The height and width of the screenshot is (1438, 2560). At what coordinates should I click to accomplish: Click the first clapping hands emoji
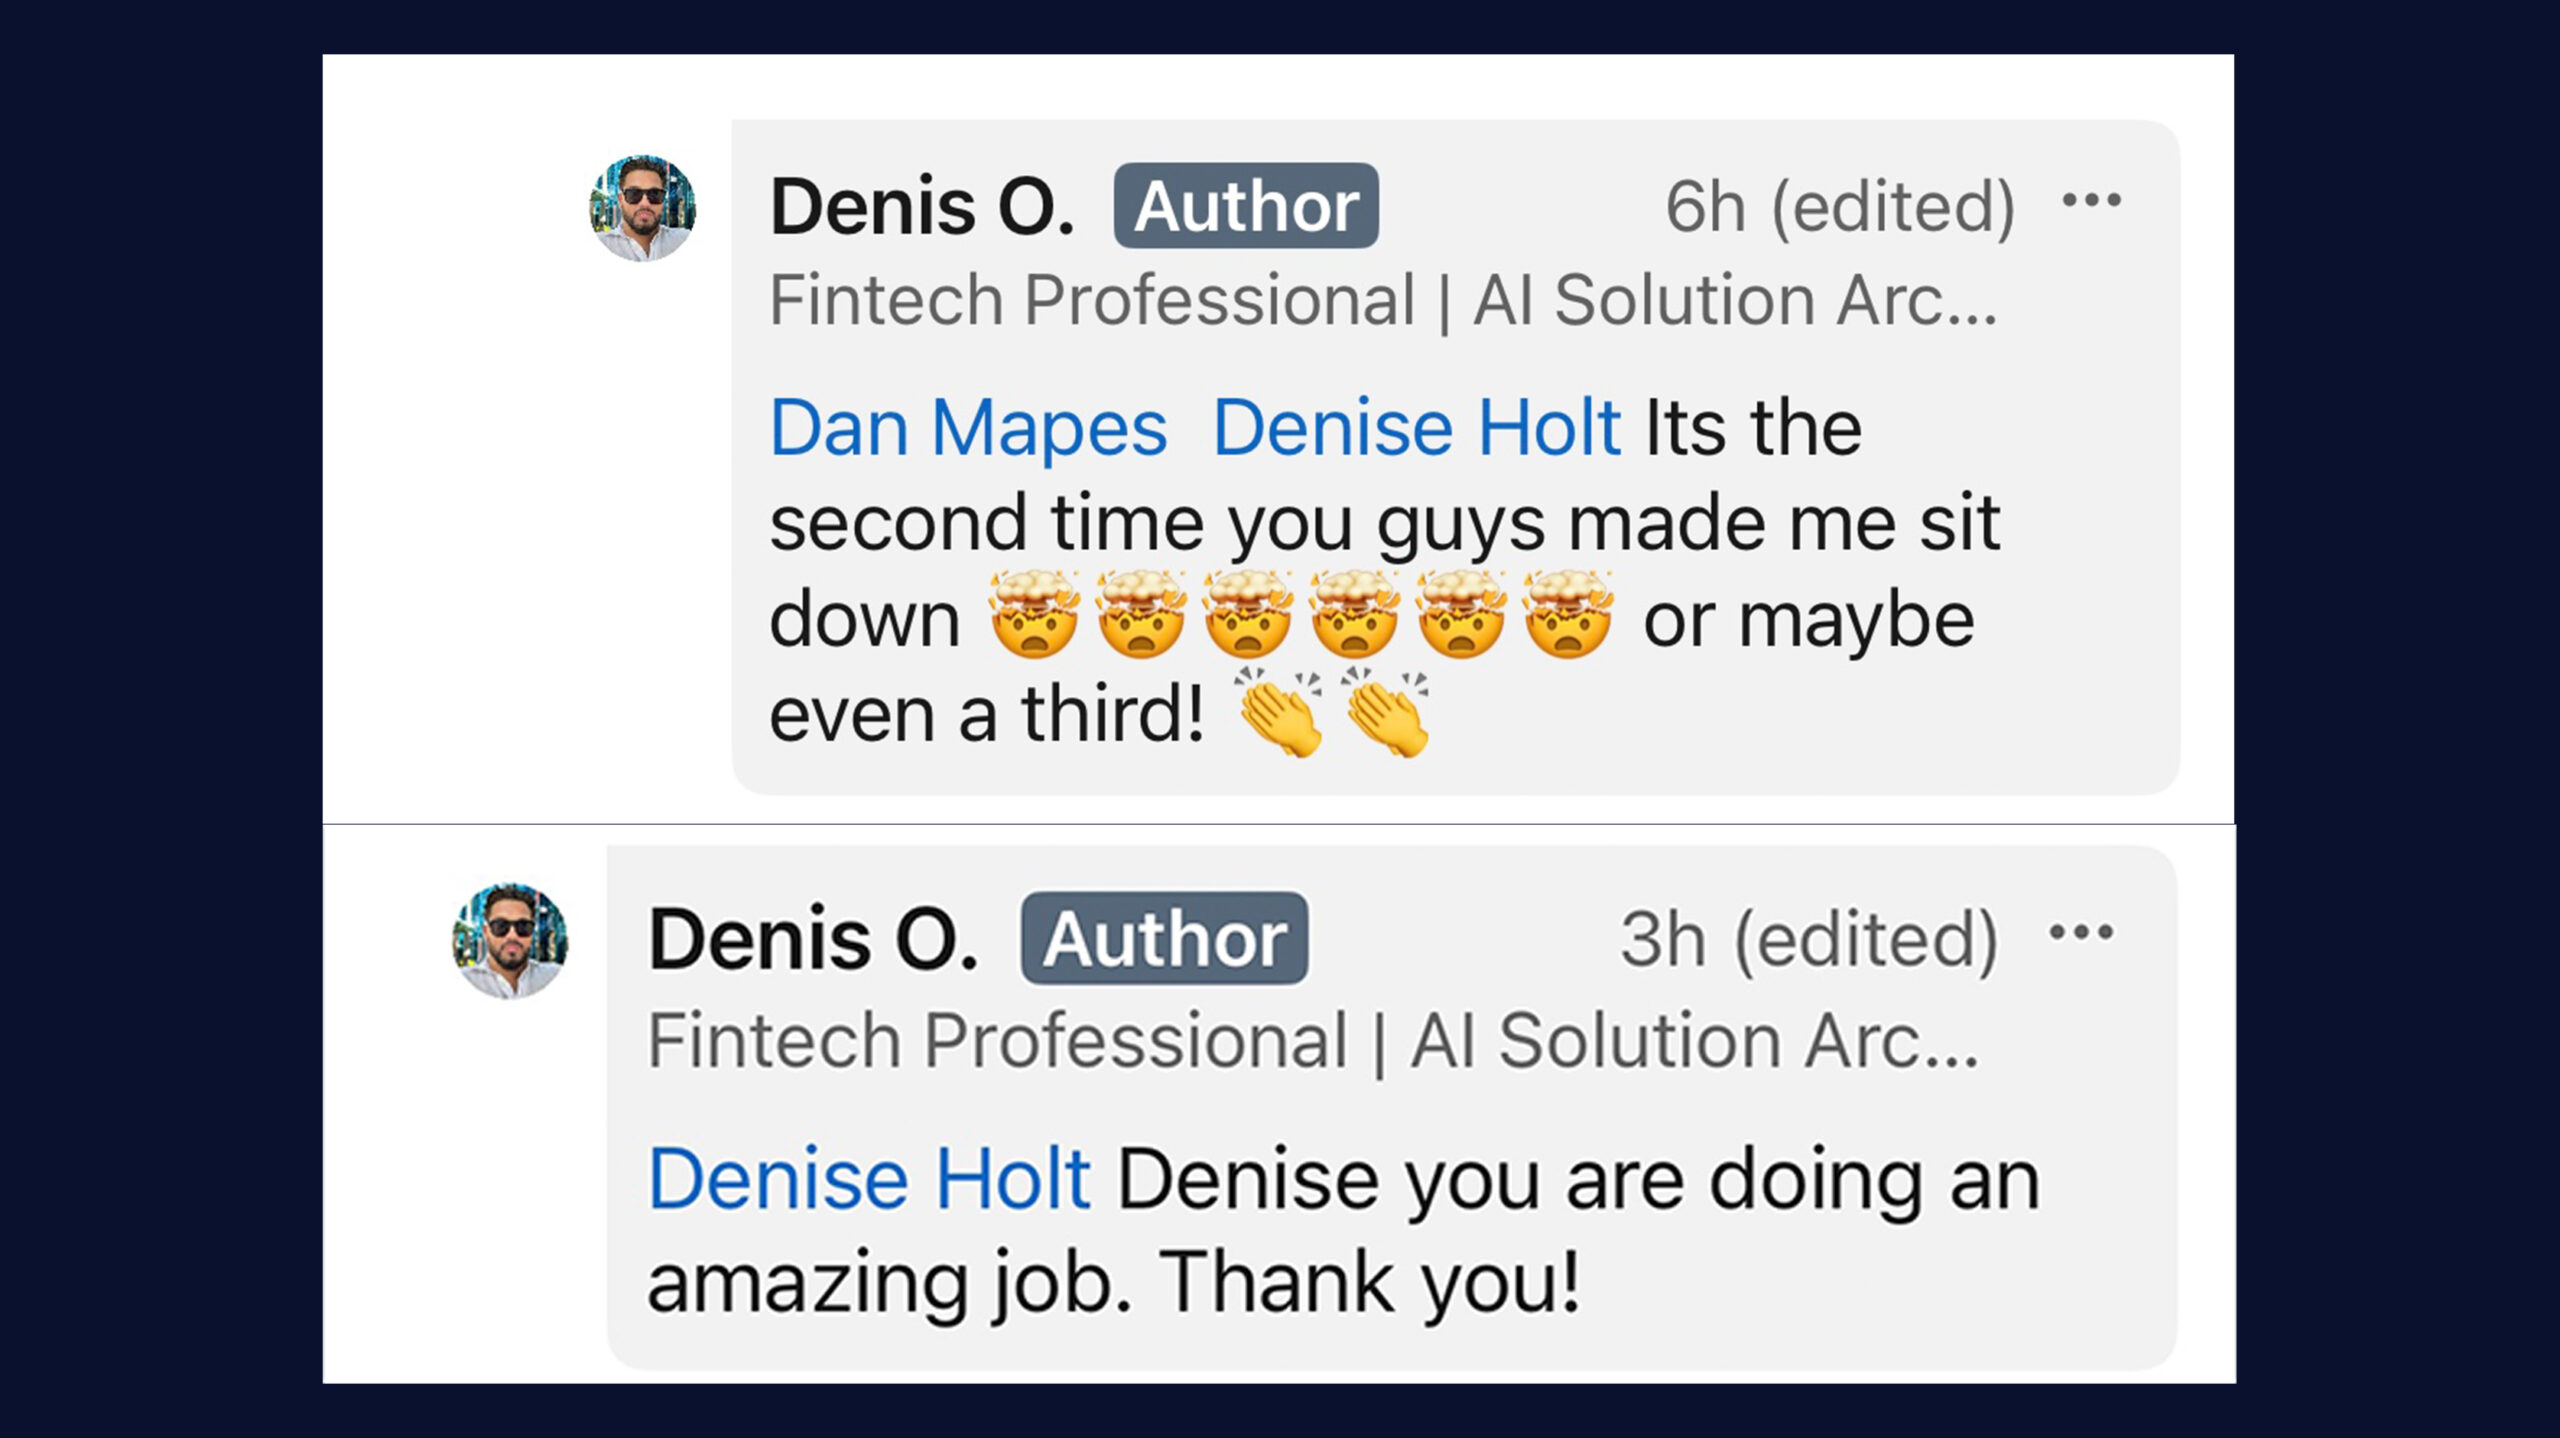(1280, 712)
